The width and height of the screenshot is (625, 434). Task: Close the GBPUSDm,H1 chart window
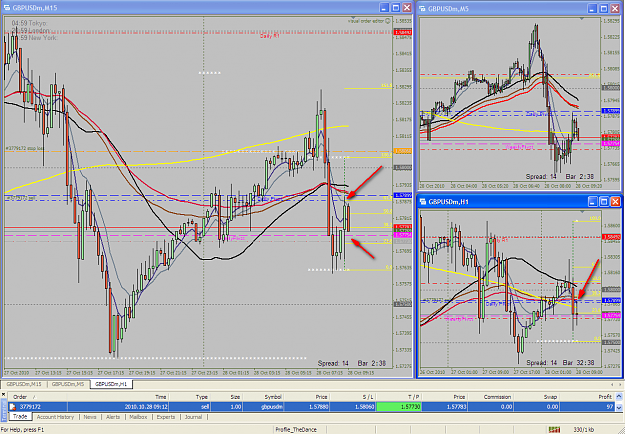tap(615, 202)
